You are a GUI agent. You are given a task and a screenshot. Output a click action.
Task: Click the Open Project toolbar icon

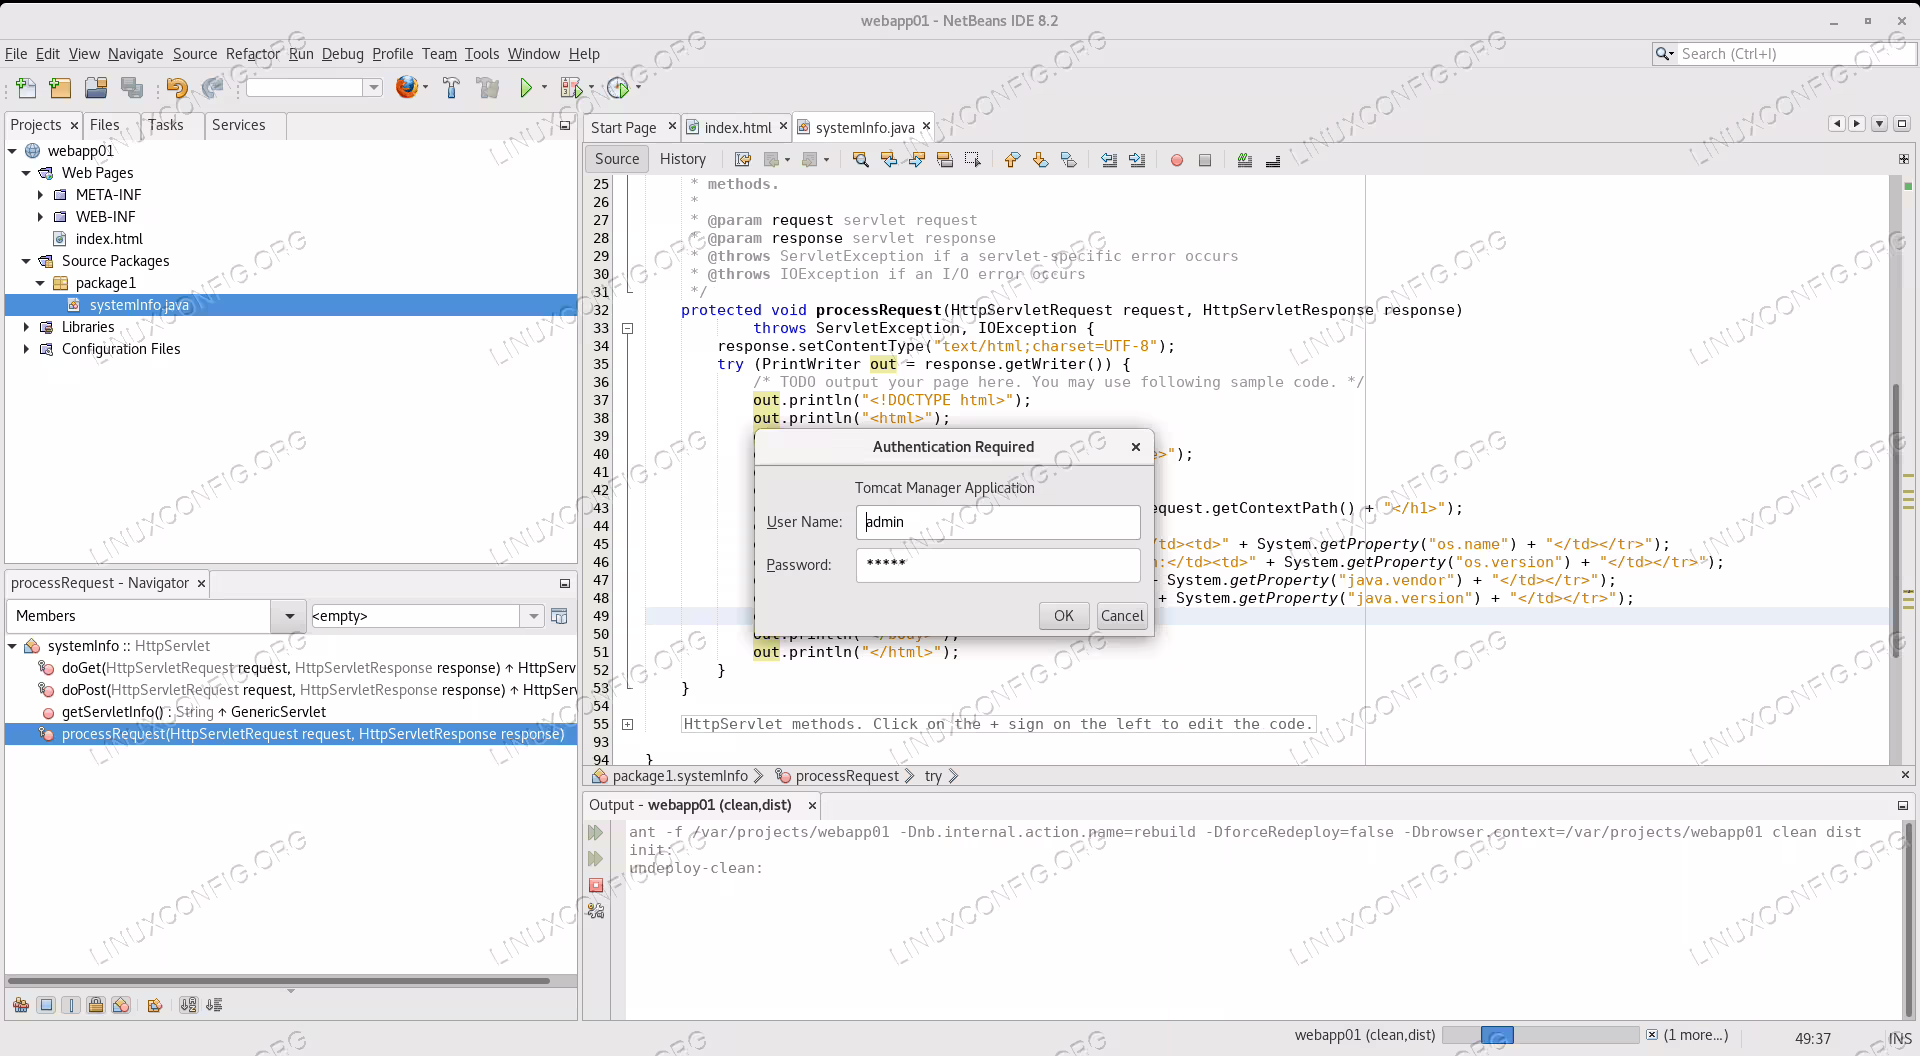point(96,88)
